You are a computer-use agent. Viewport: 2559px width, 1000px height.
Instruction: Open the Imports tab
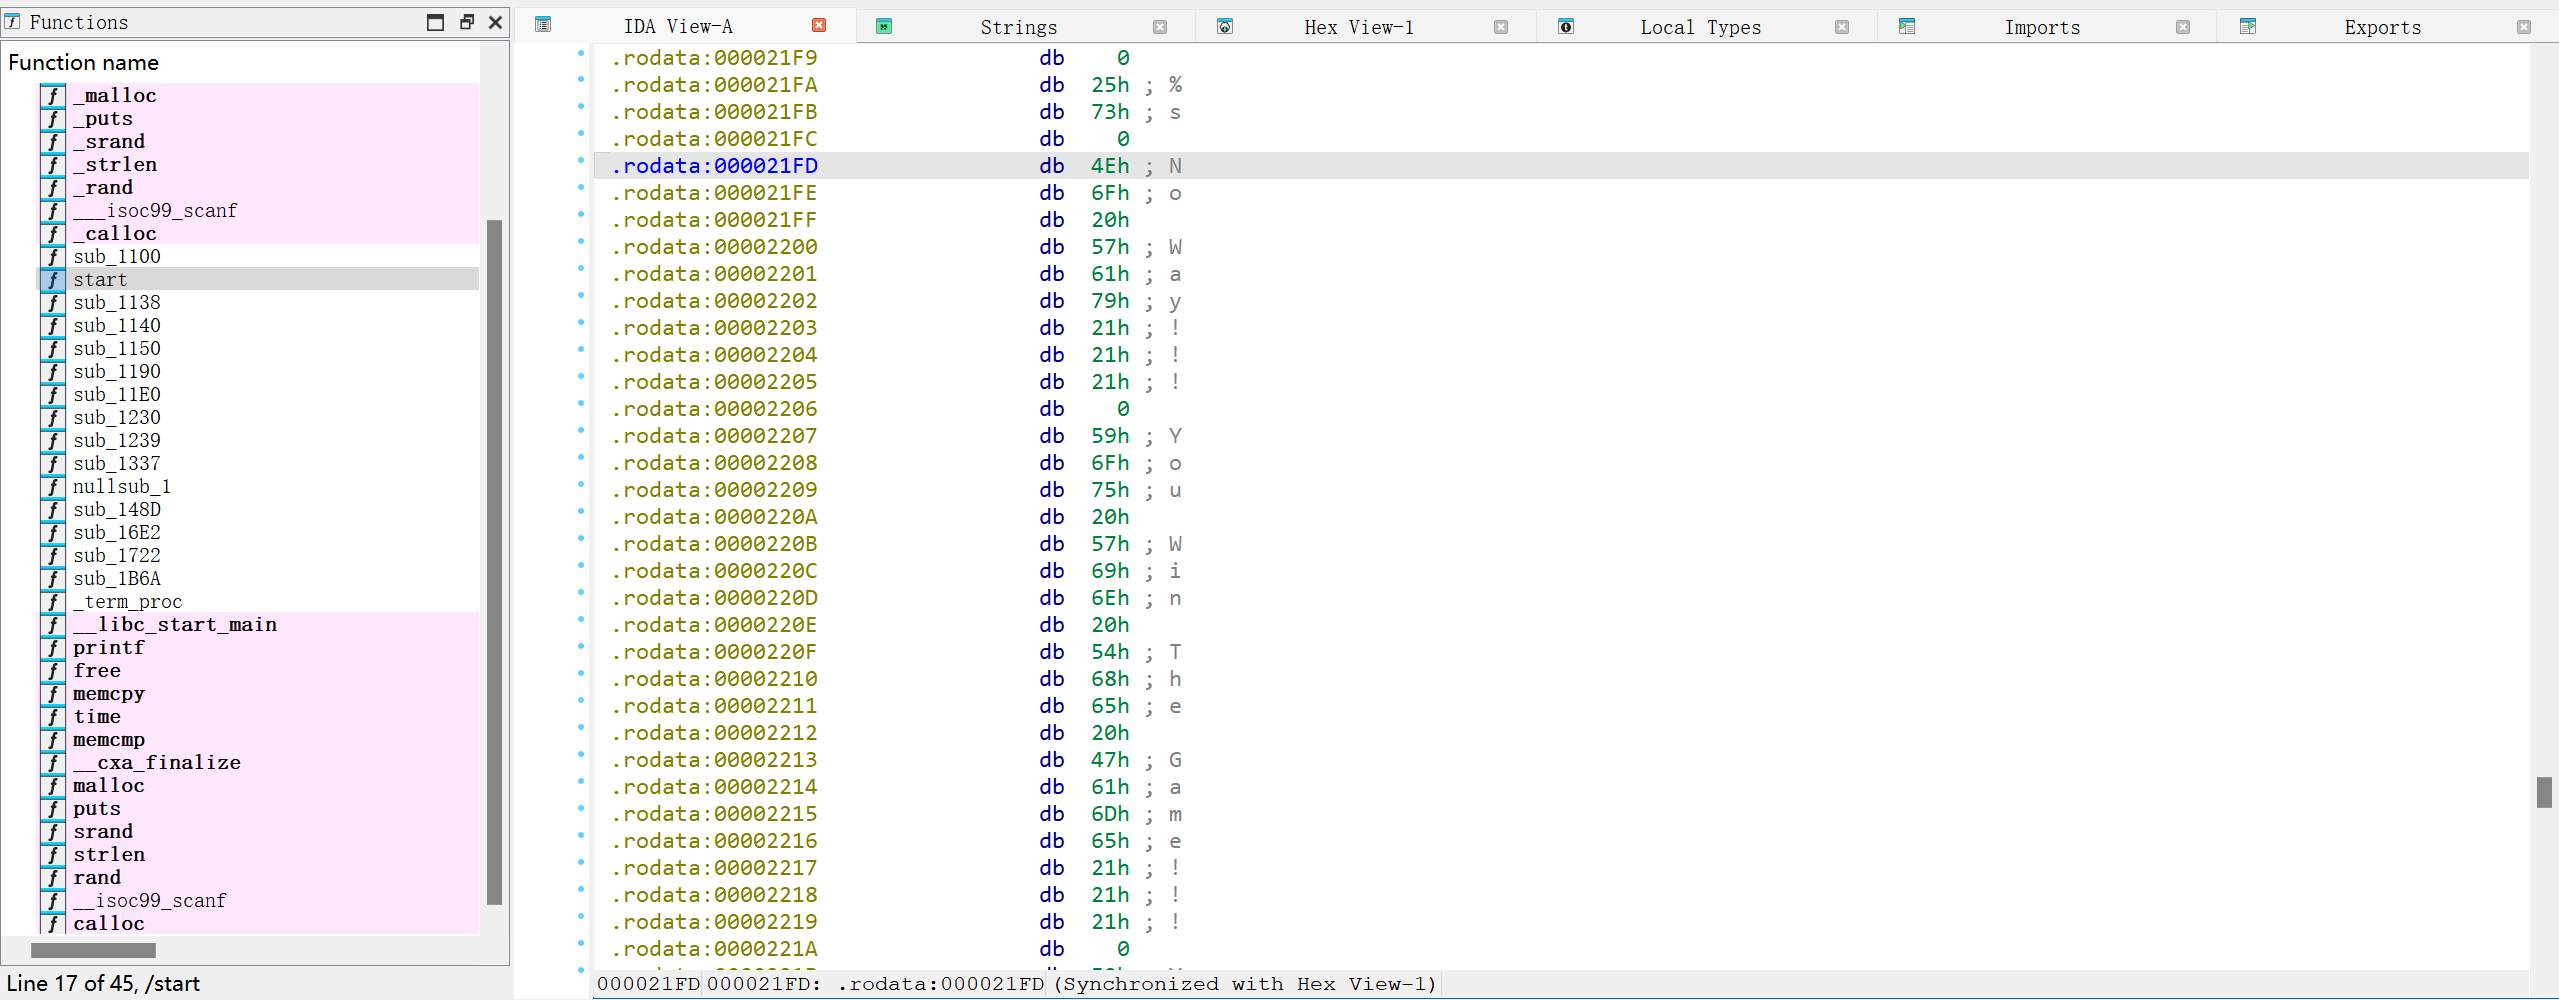[x=2041, y=27]
